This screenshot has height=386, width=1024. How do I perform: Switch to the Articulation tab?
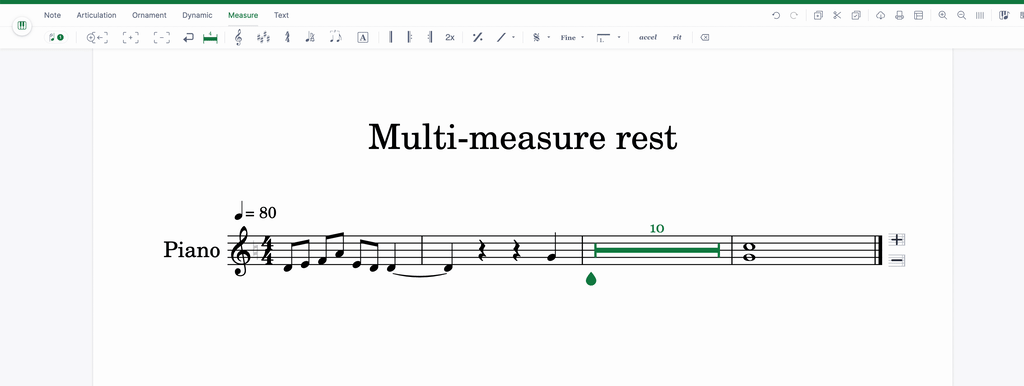point(97,15)
